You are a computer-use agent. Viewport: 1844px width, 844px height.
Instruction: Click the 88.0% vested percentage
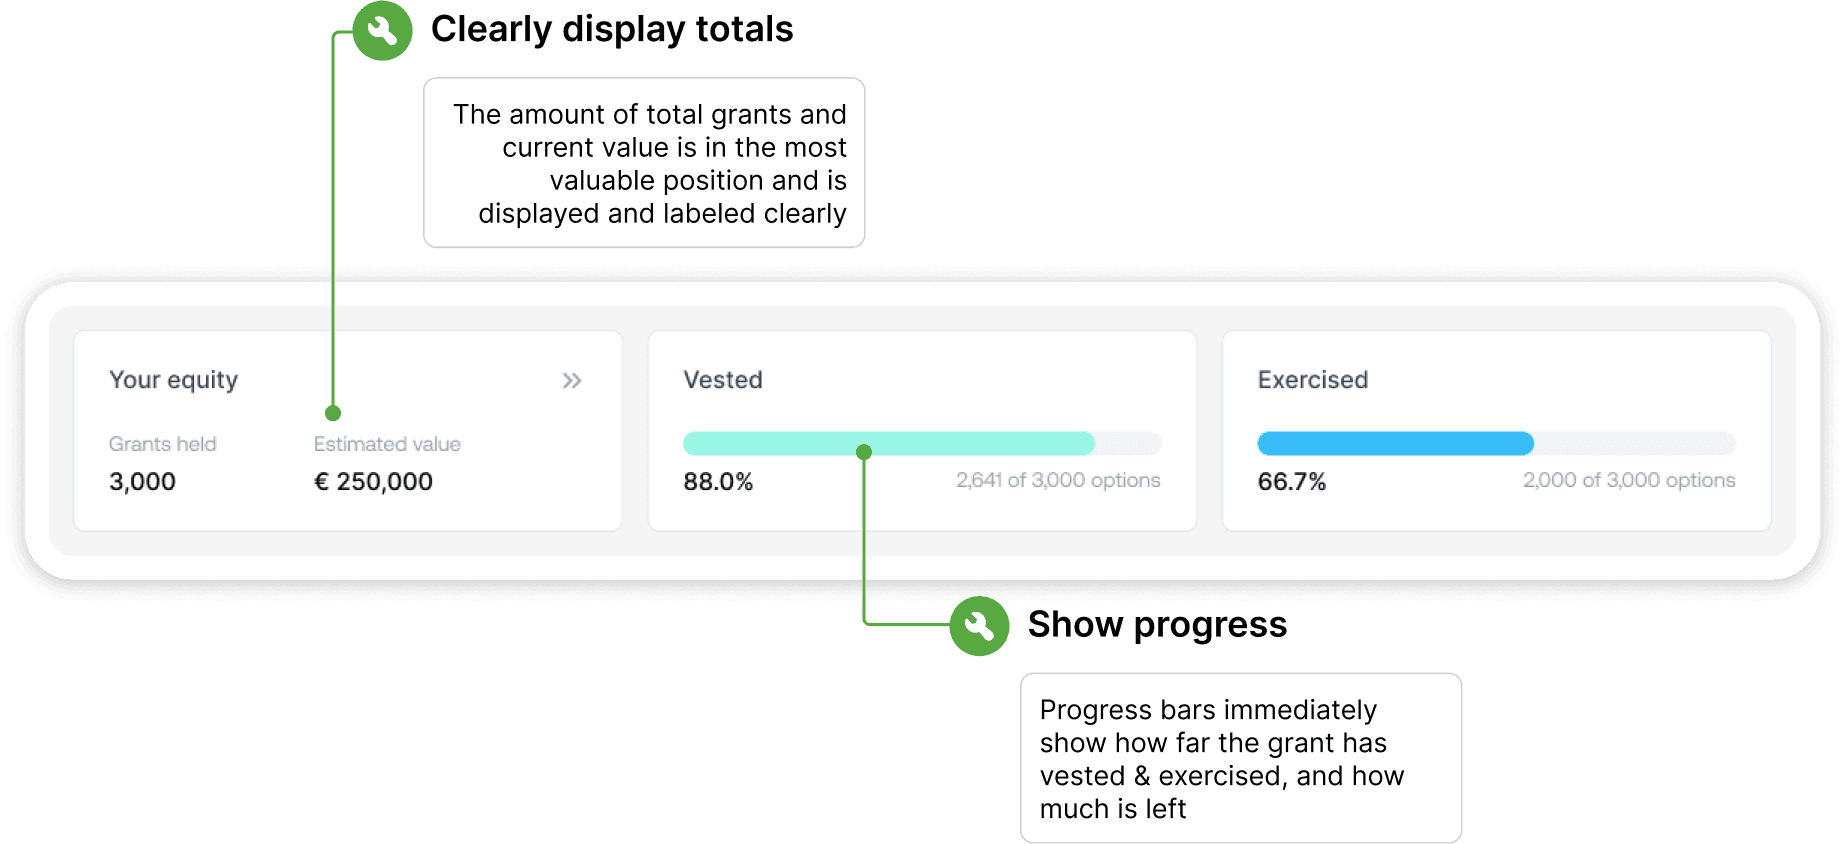(x=718, y=482)
